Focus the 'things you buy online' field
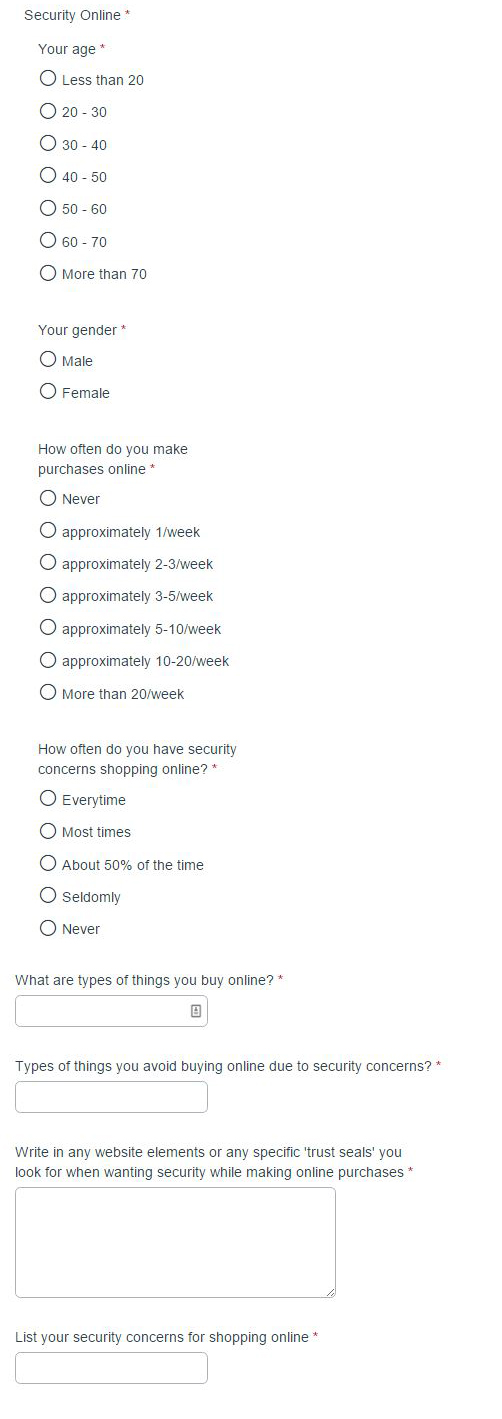 point(111,1011)
